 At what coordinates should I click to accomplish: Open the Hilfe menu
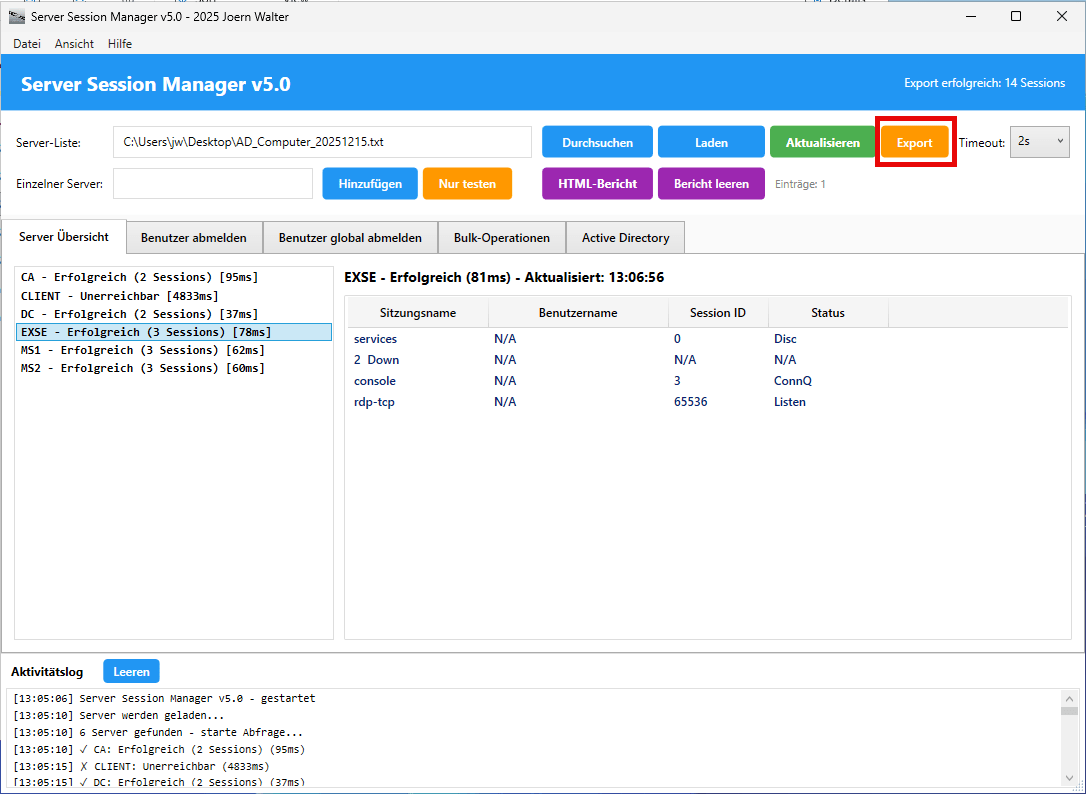pos(120,44)
